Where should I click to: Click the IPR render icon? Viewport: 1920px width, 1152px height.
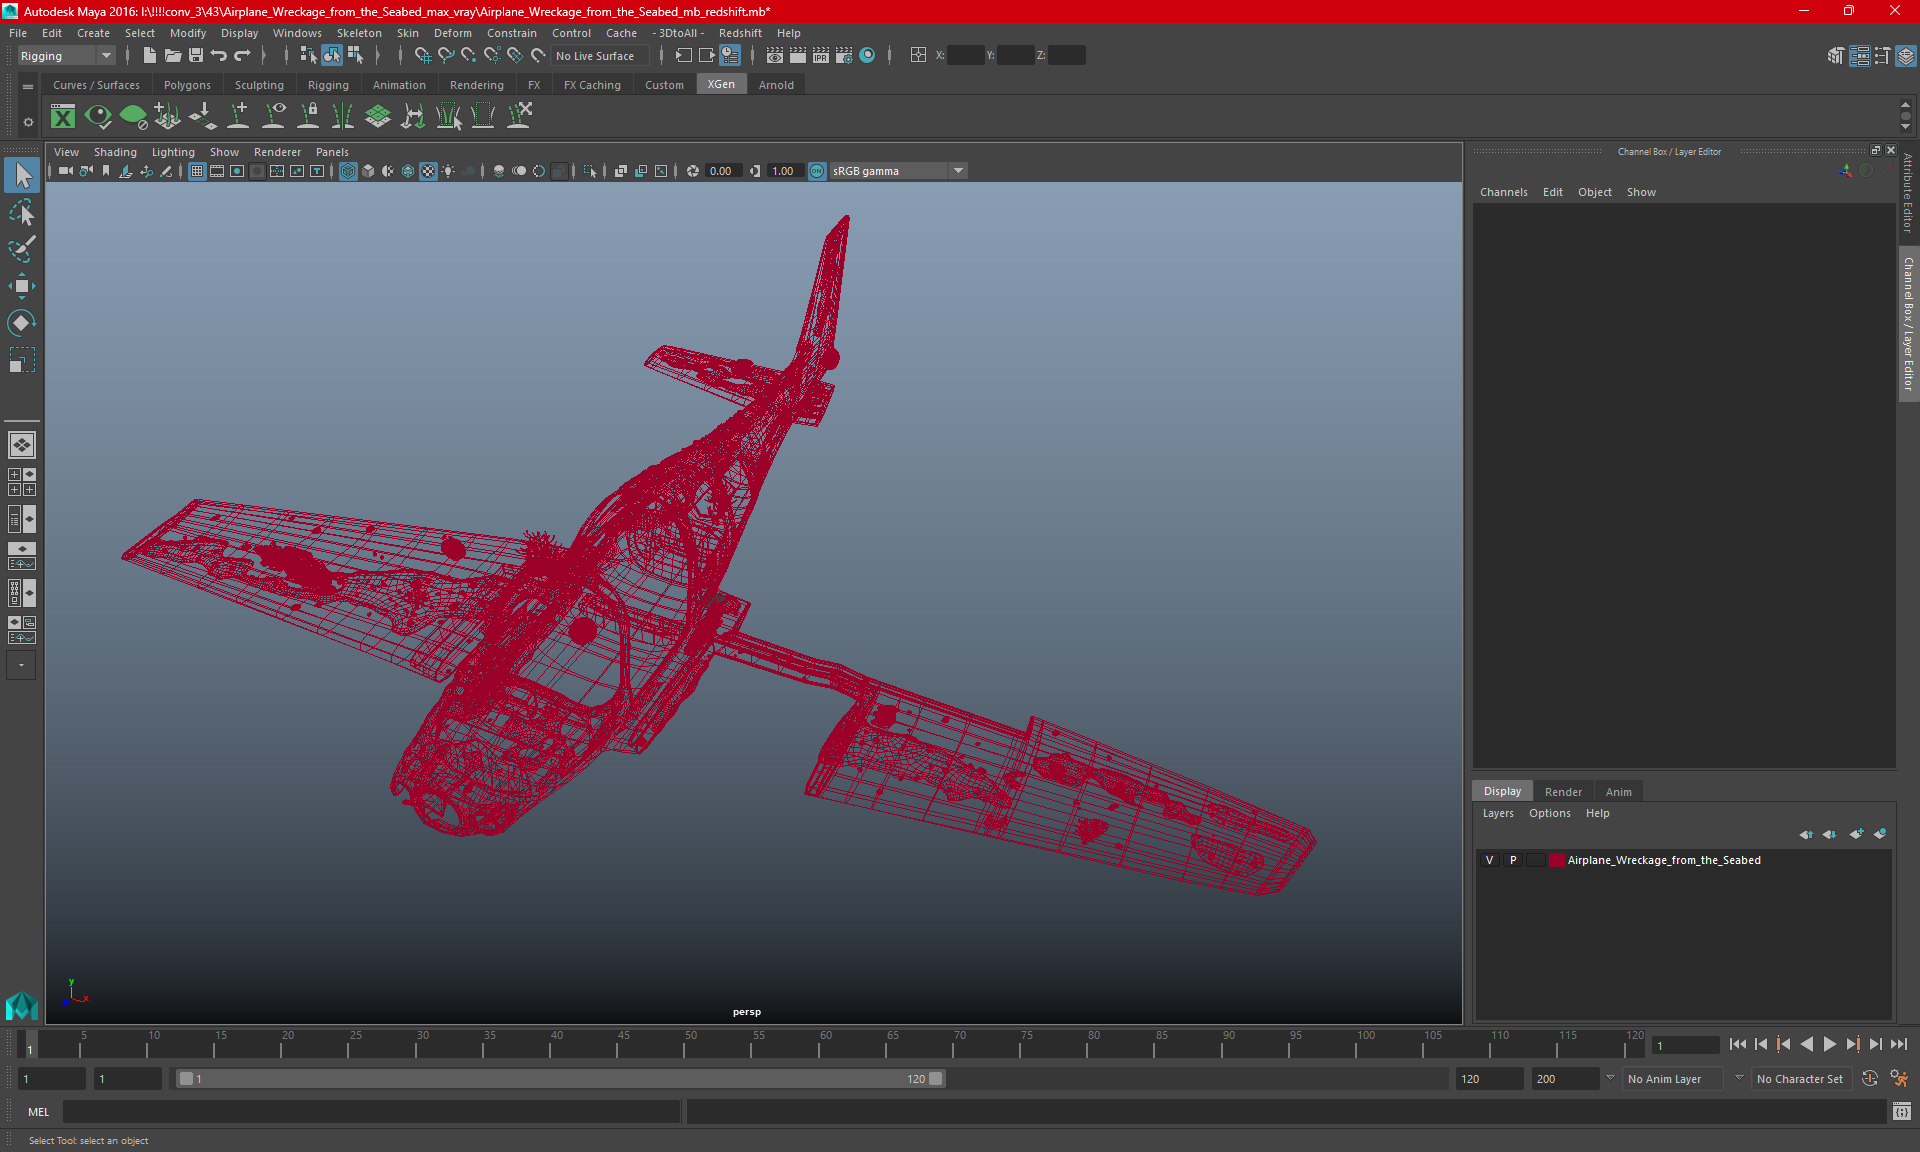pos(821,56)
